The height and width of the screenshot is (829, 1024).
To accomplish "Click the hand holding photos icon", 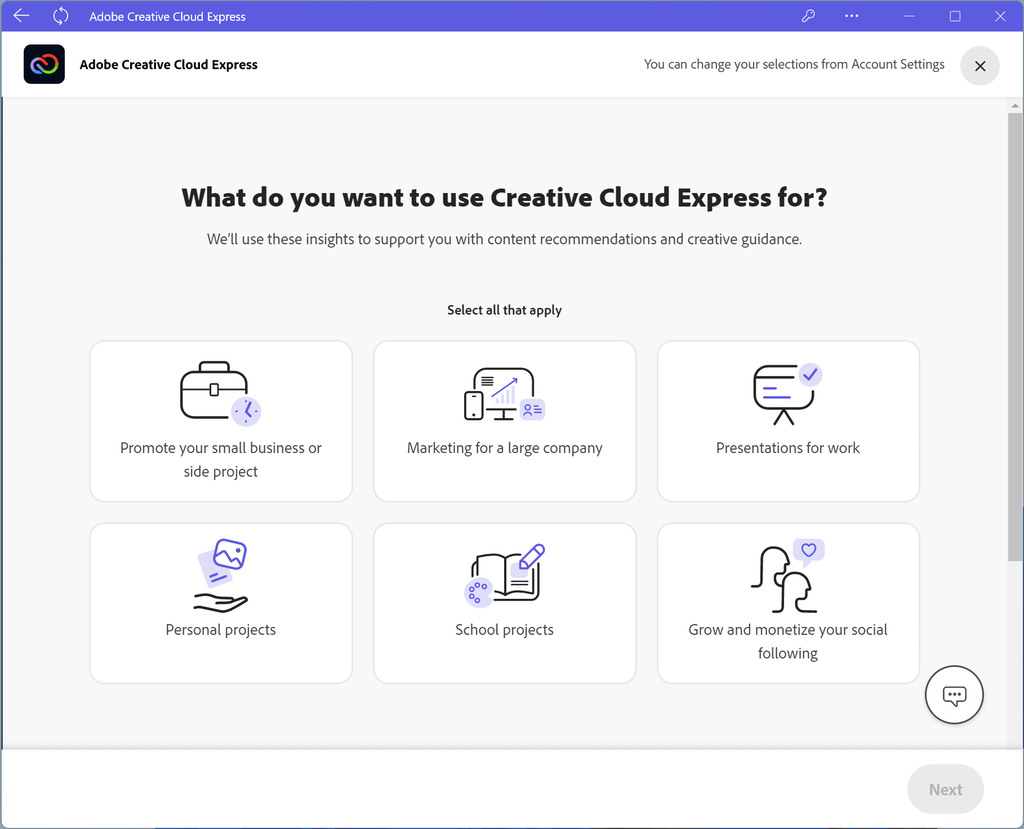I will pyautogui.click(x=221, y=576).
